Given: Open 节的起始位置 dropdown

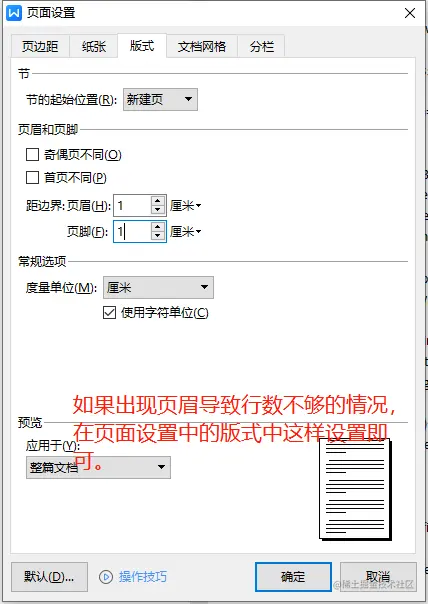Looking at the screenshot, I should 160,99.
